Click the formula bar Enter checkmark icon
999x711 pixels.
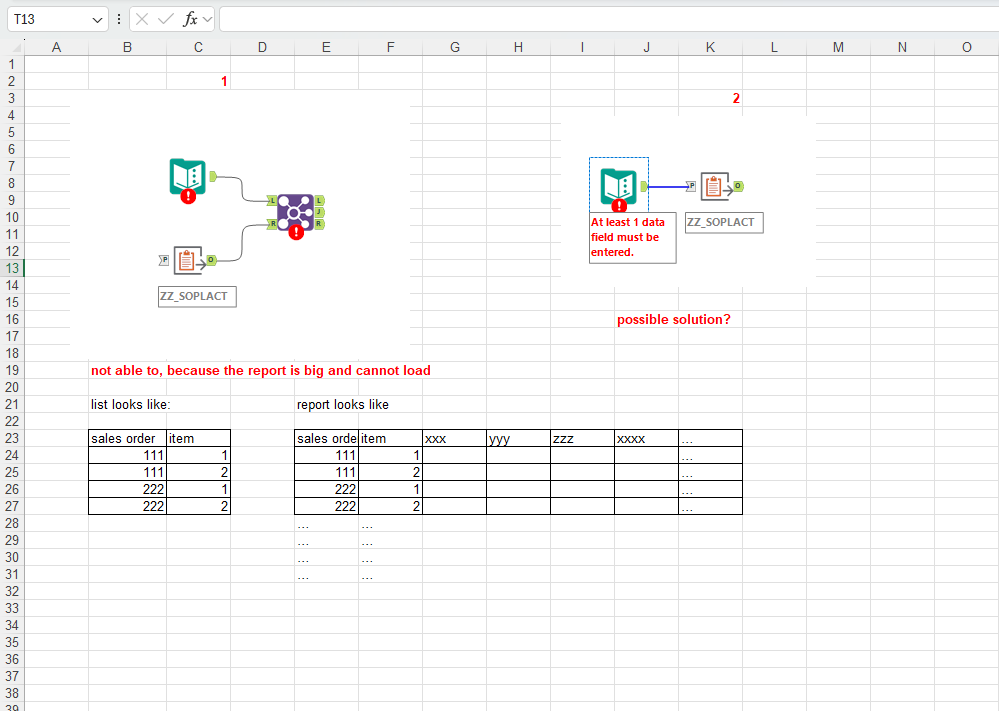pos(166,20)
